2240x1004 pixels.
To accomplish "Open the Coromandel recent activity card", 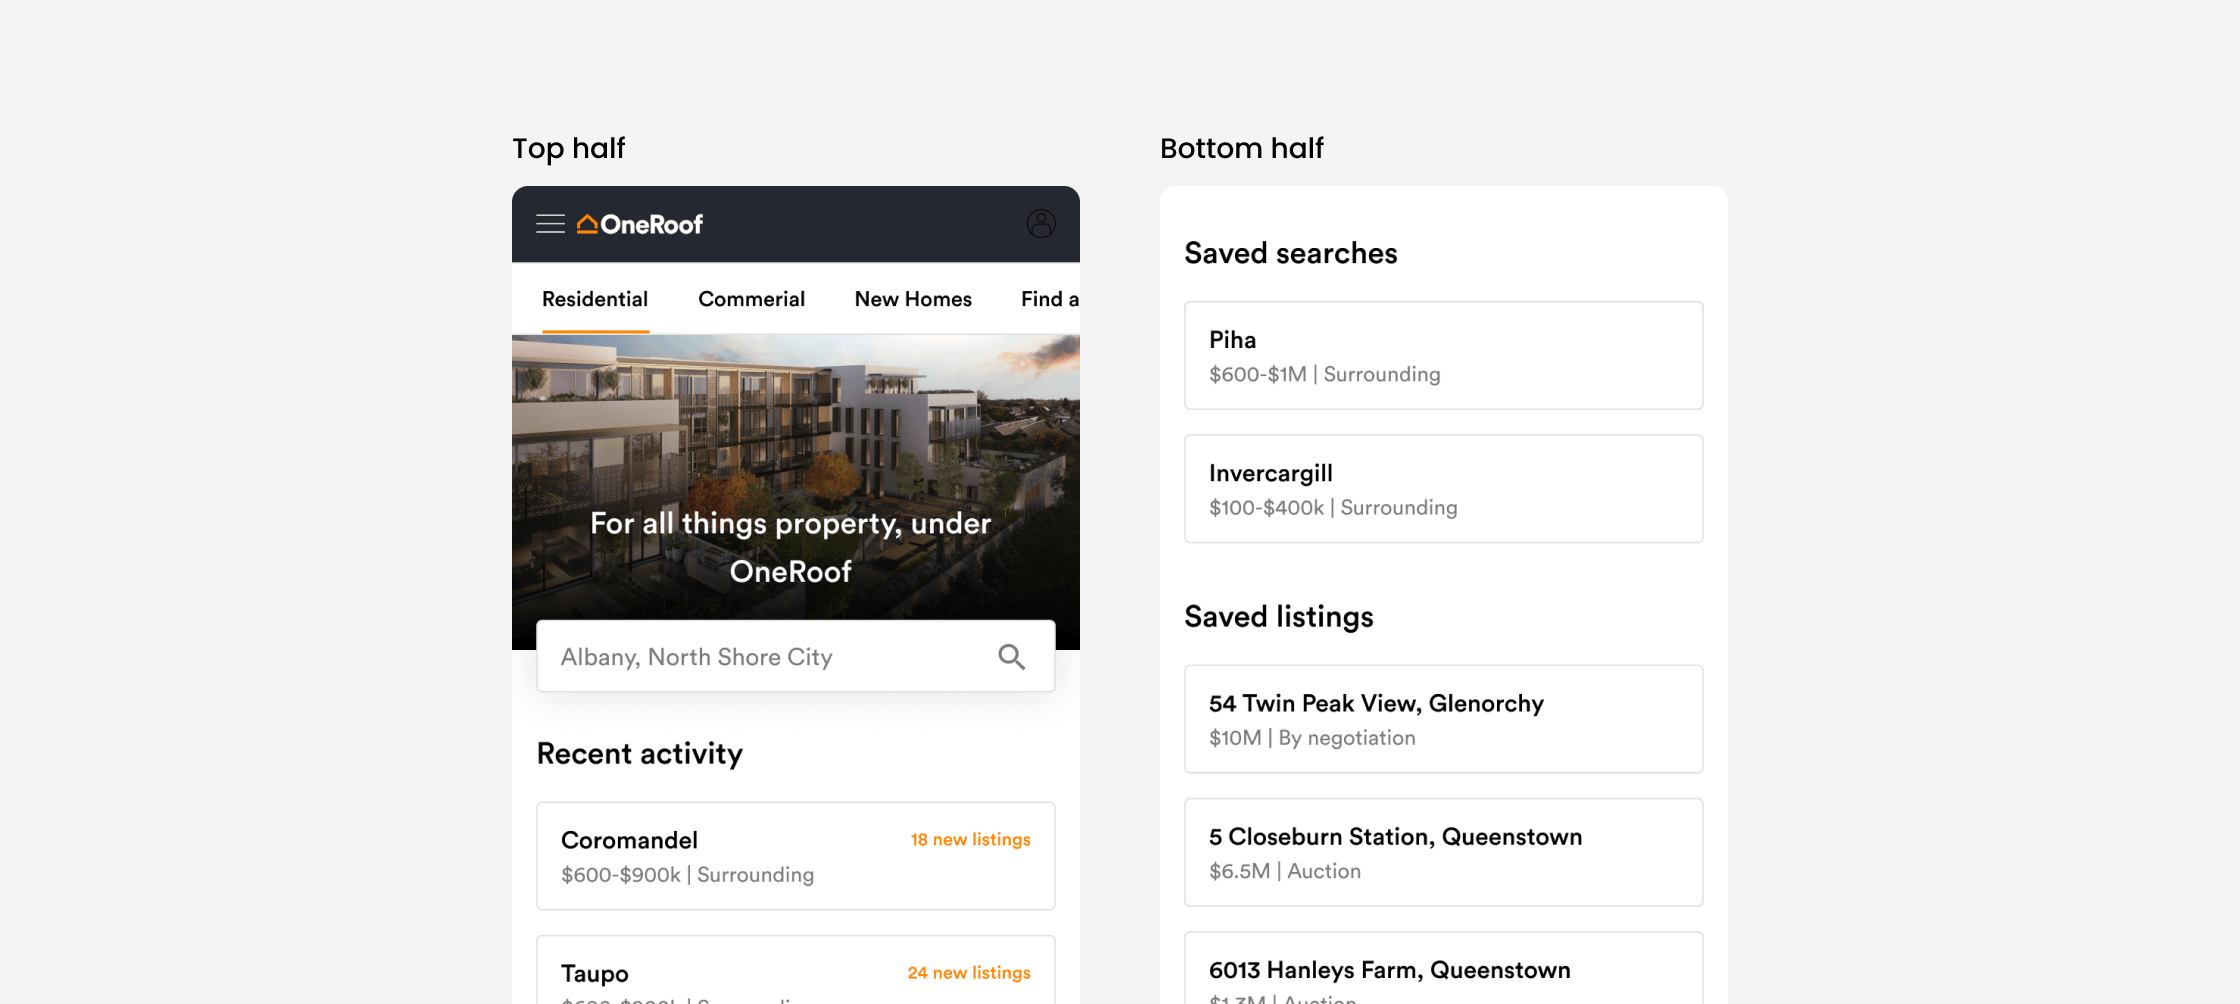I will [796, 856].
